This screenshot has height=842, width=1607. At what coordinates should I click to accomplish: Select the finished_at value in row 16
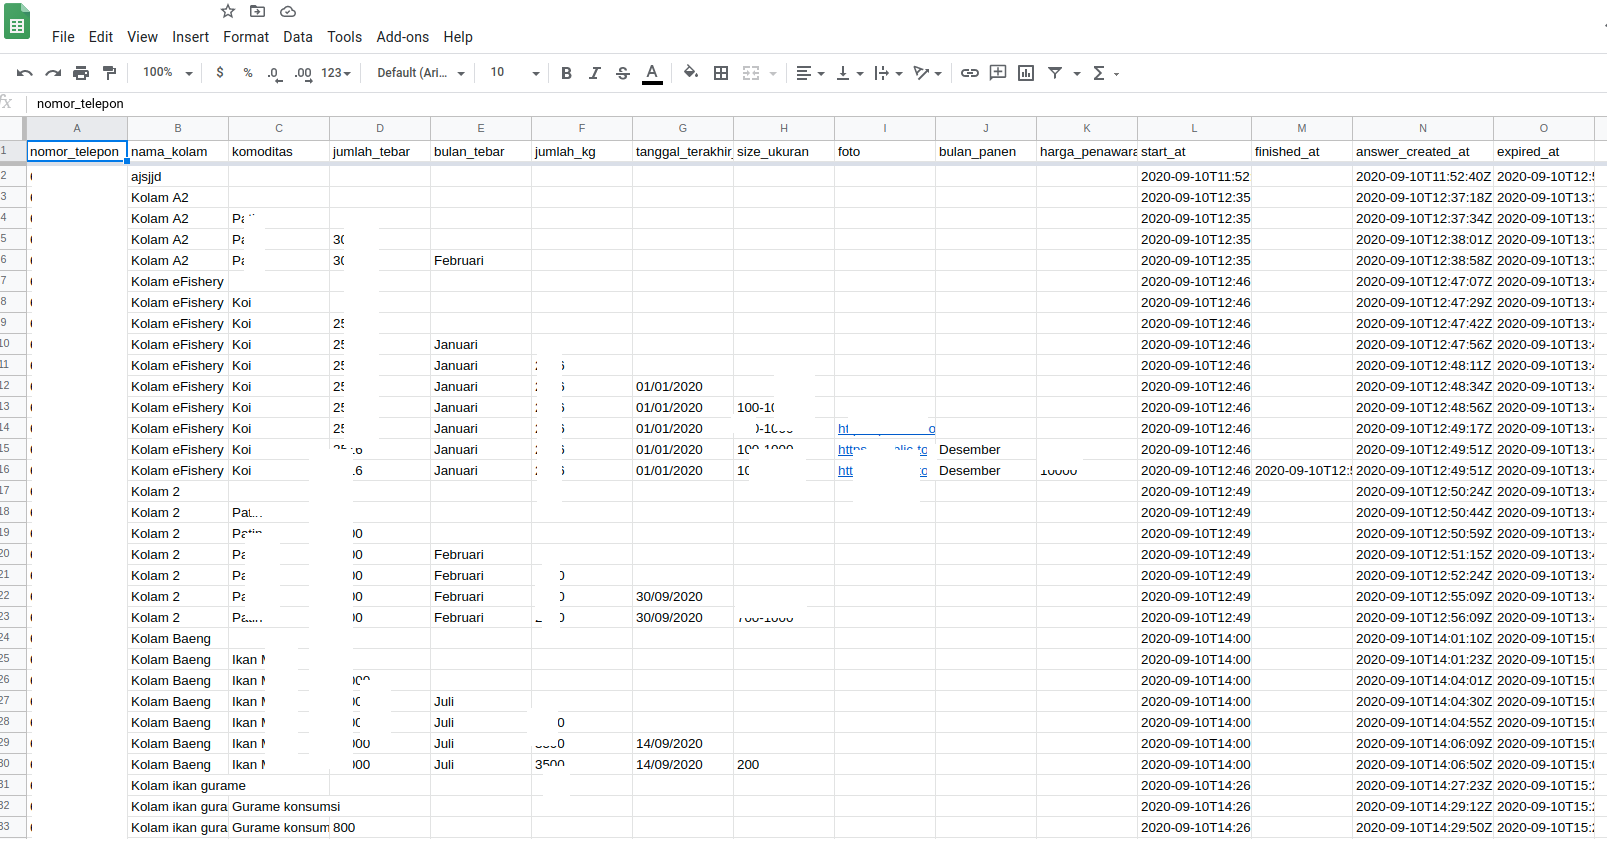(x=1302, y=471)
